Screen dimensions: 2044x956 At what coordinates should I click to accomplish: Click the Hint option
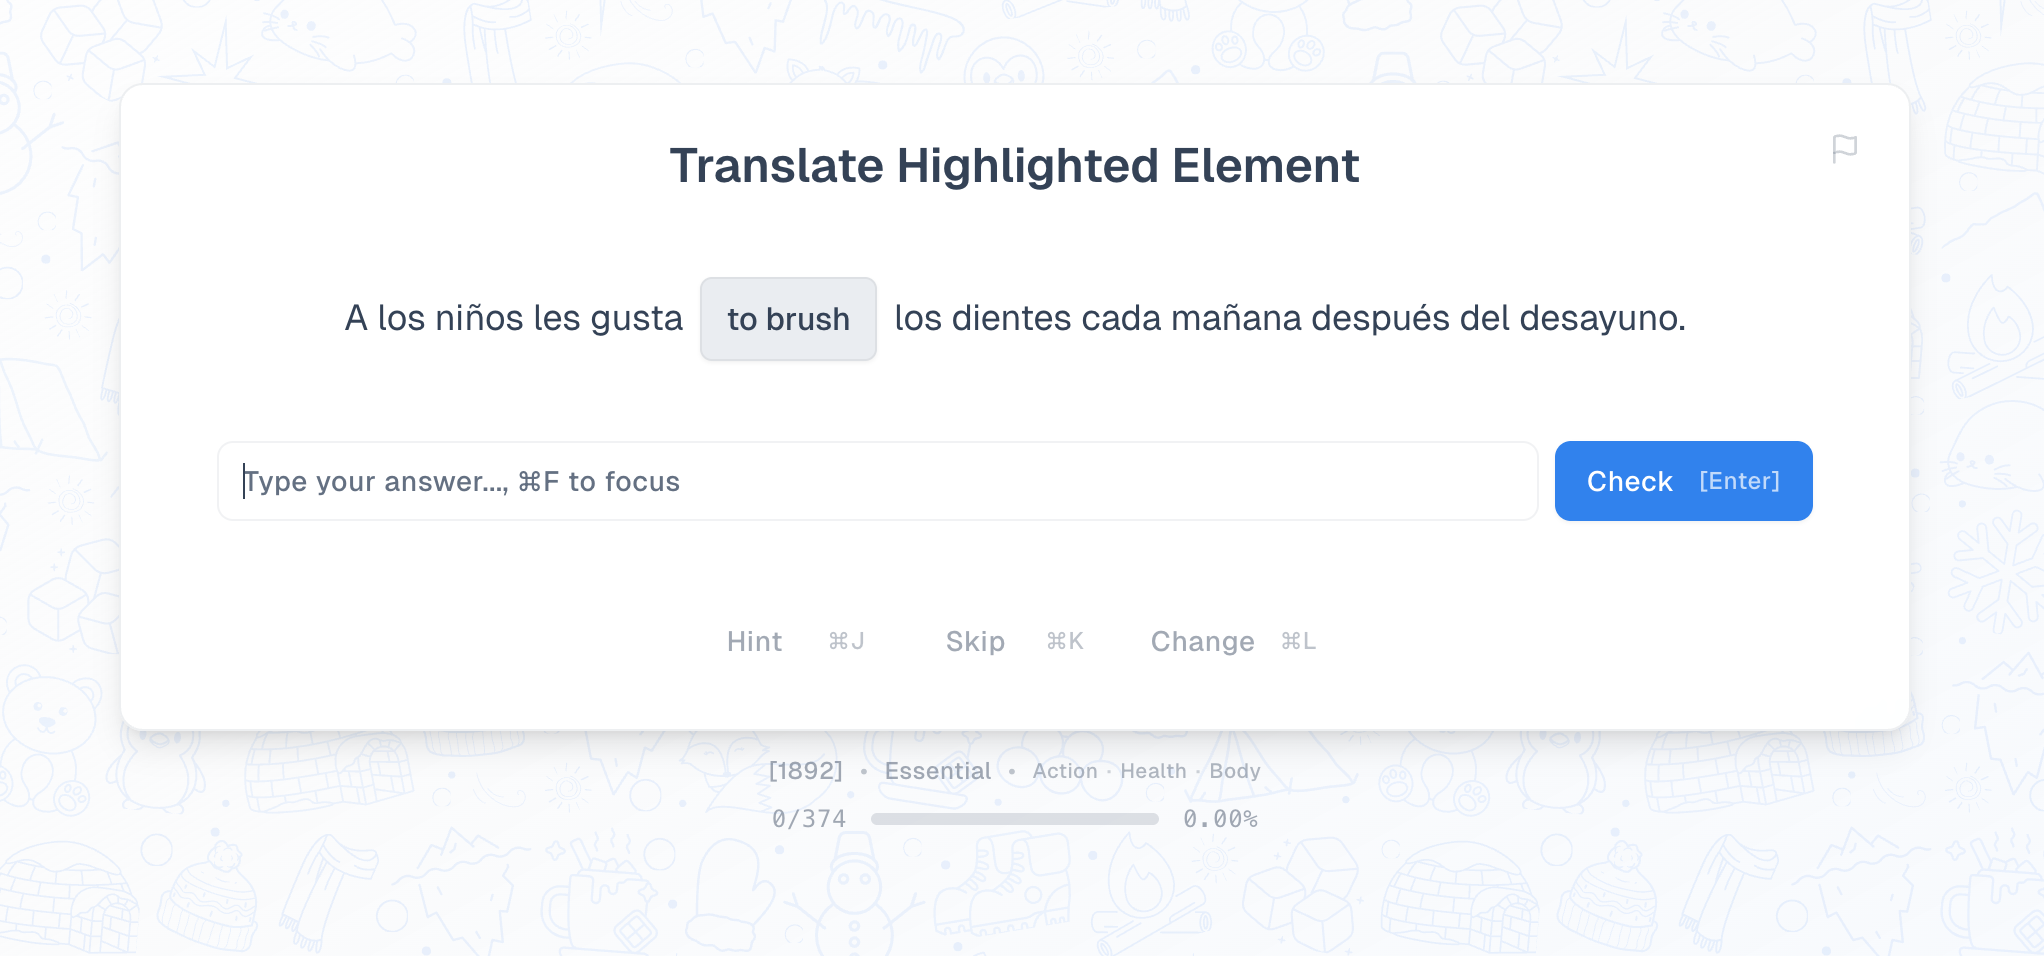754,641
